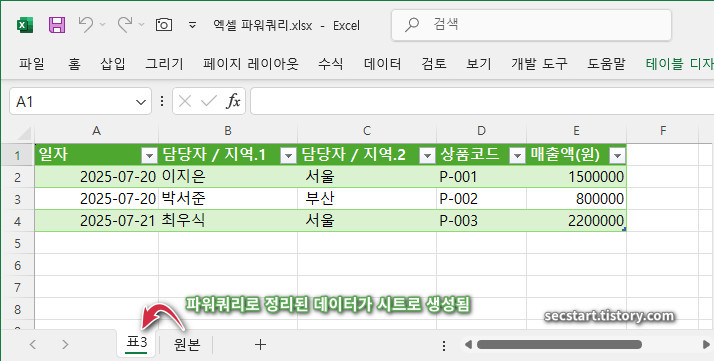
Task: Click the cell showing 1500000
Action: (x=576, y=177)
